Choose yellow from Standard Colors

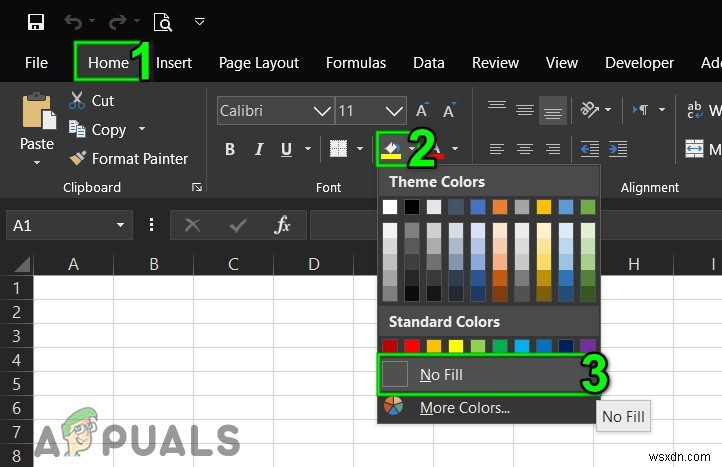coord(456,345)
